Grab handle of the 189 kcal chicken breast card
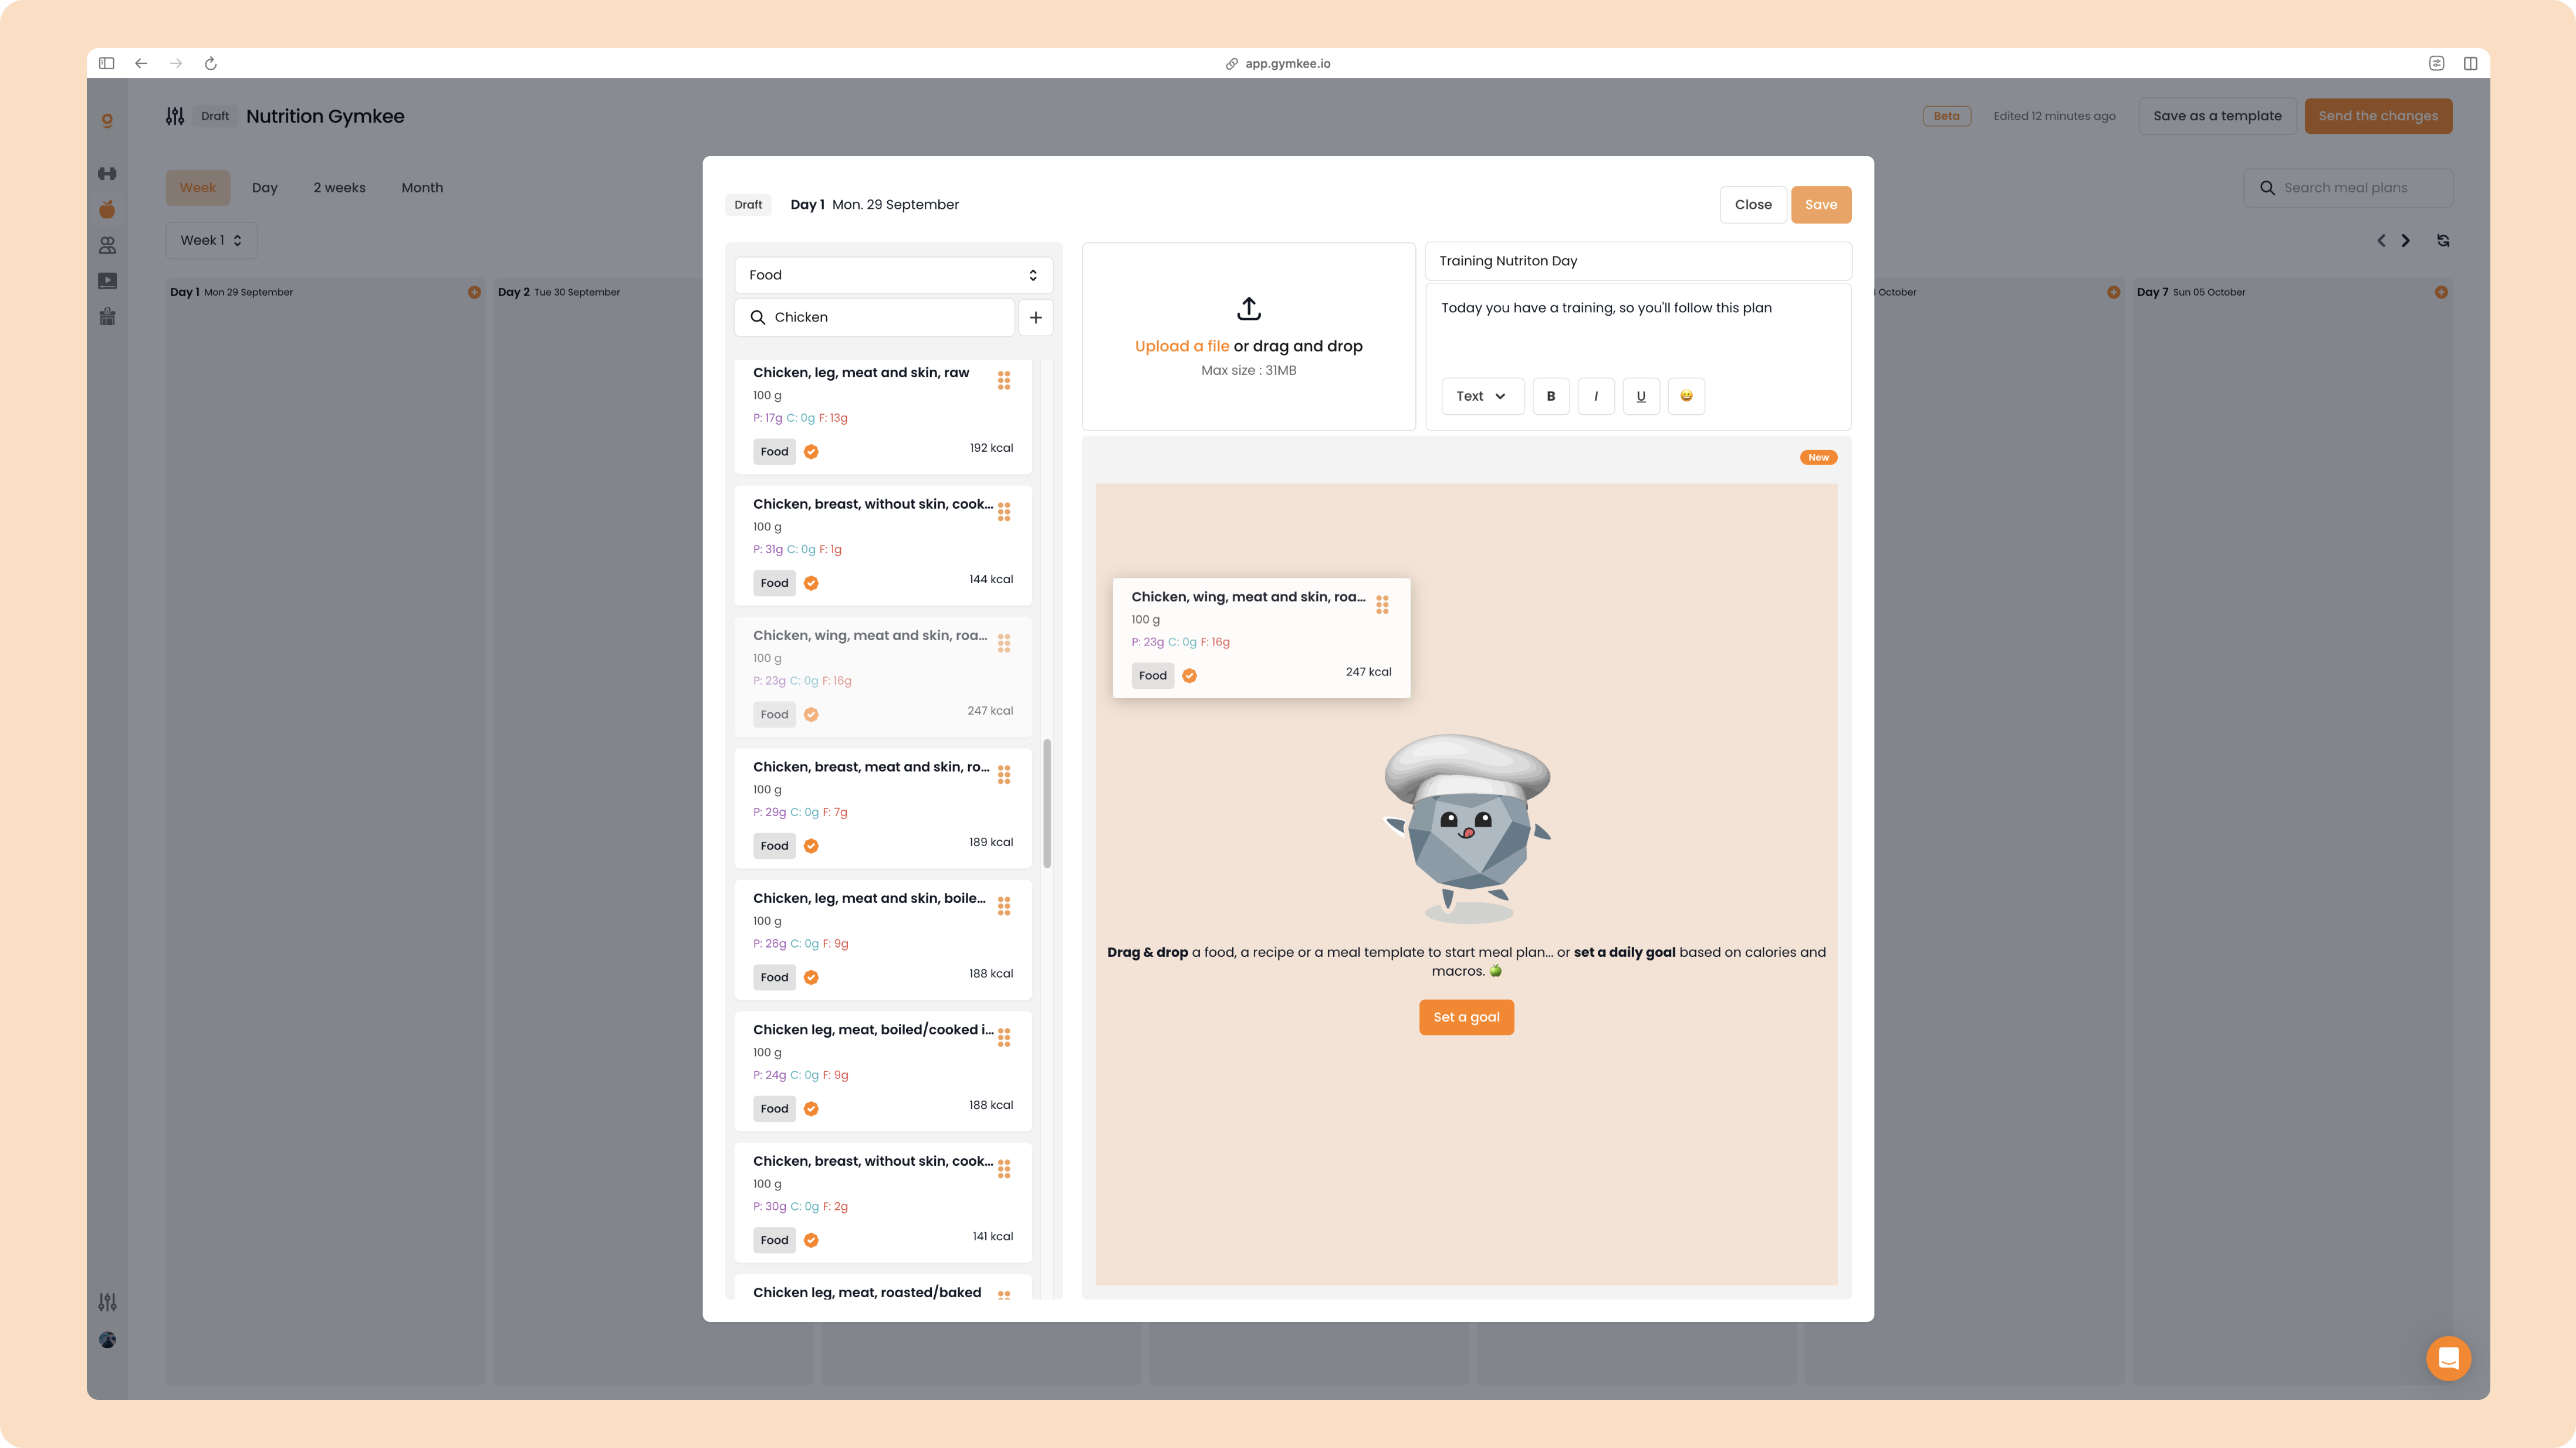Image resolution: width=2576 pixels, height=1448 pixels. [1004, 775]
